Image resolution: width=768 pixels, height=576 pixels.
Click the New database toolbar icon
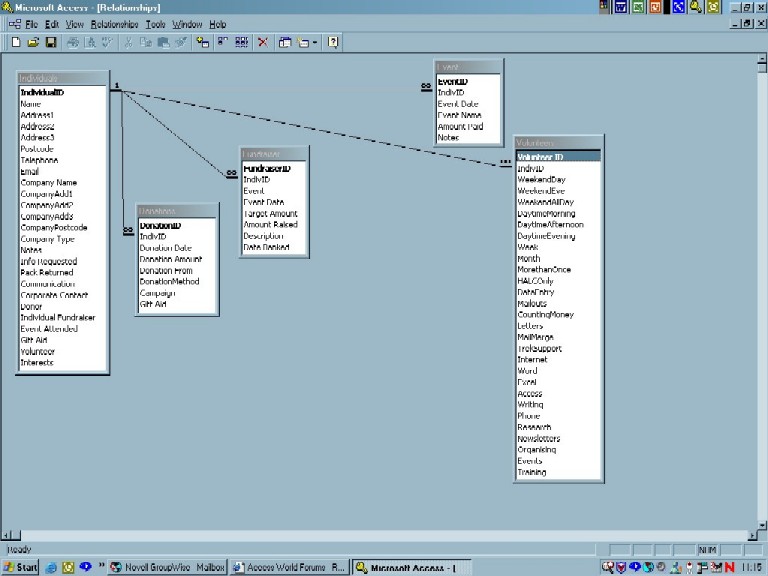tap(16, 42)
